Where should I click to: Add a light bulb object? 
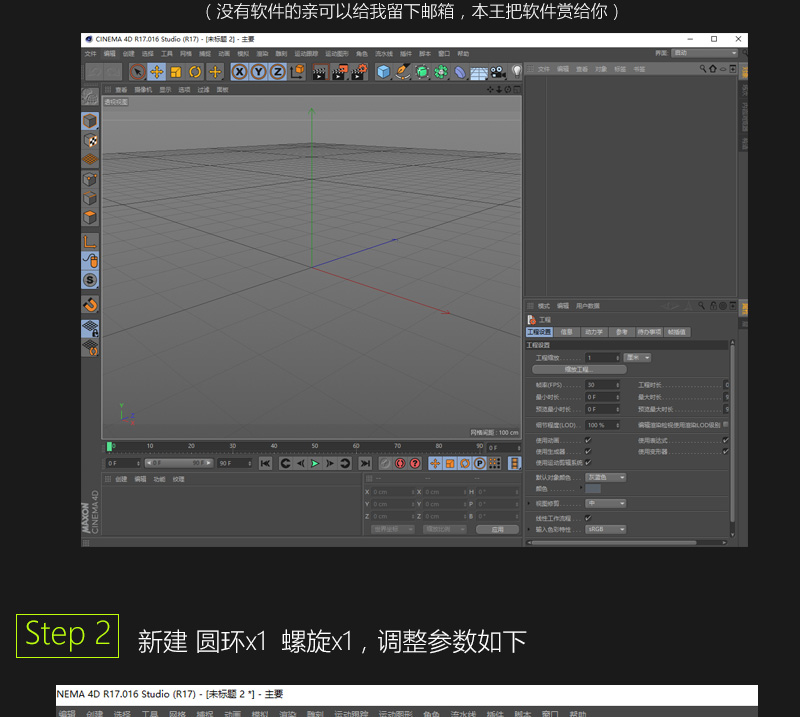tap(516, 71)
